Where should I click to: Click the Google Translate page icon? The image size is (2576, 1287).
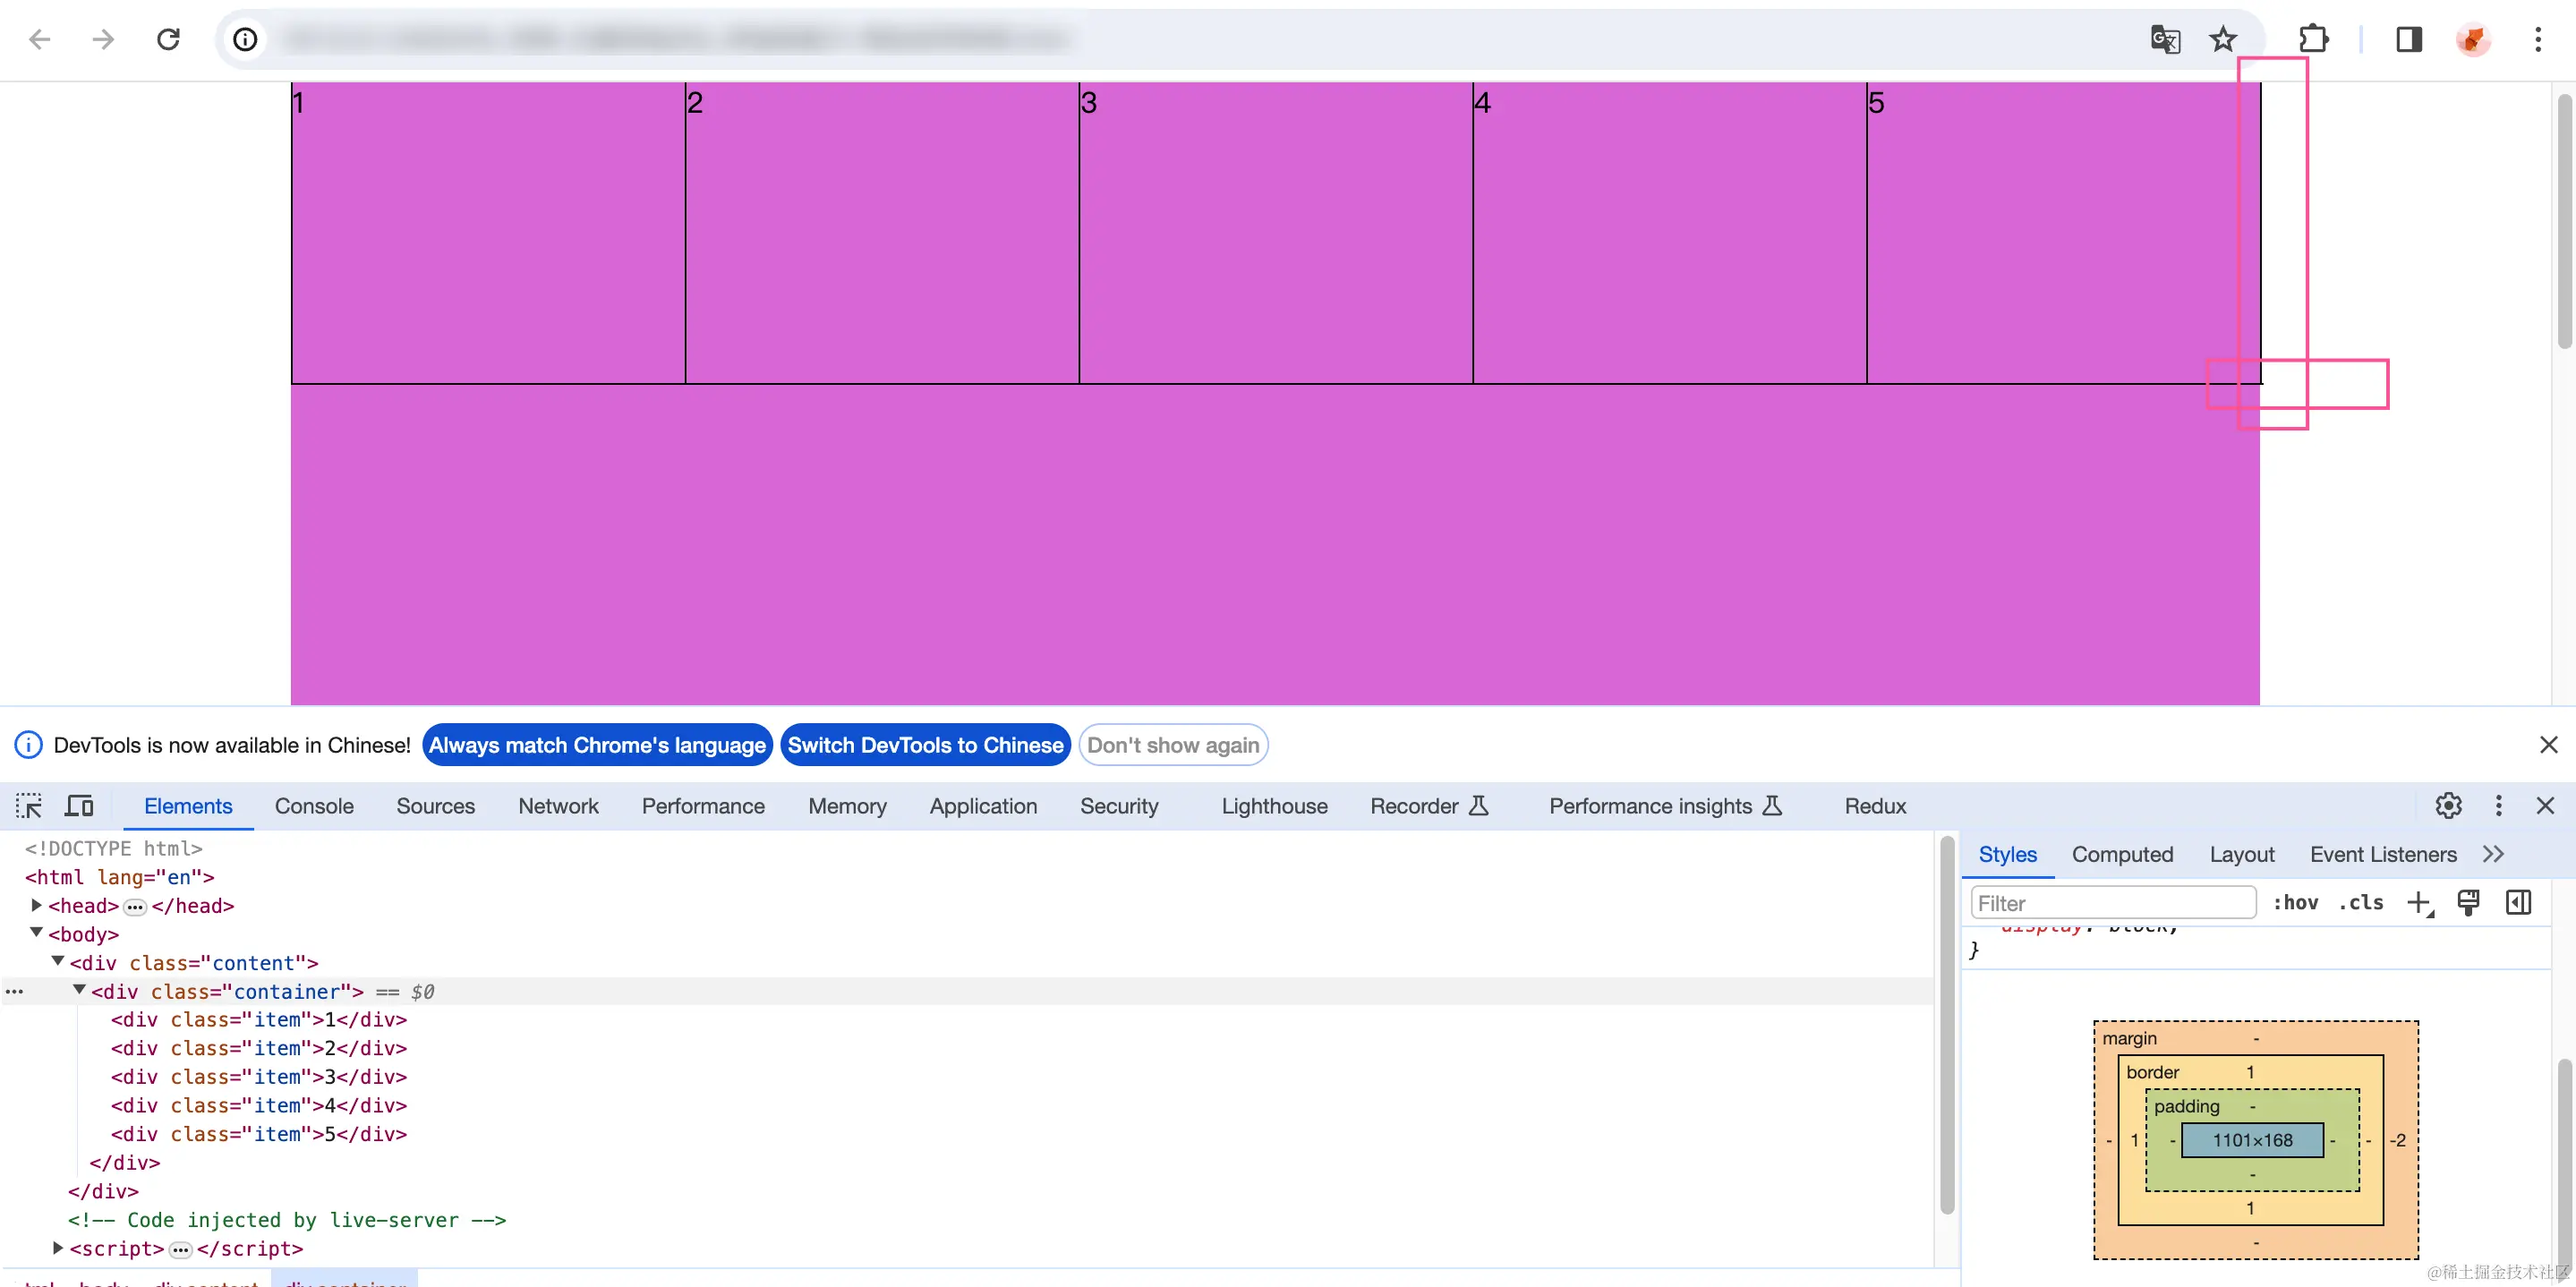click(x=2164, y=40)
